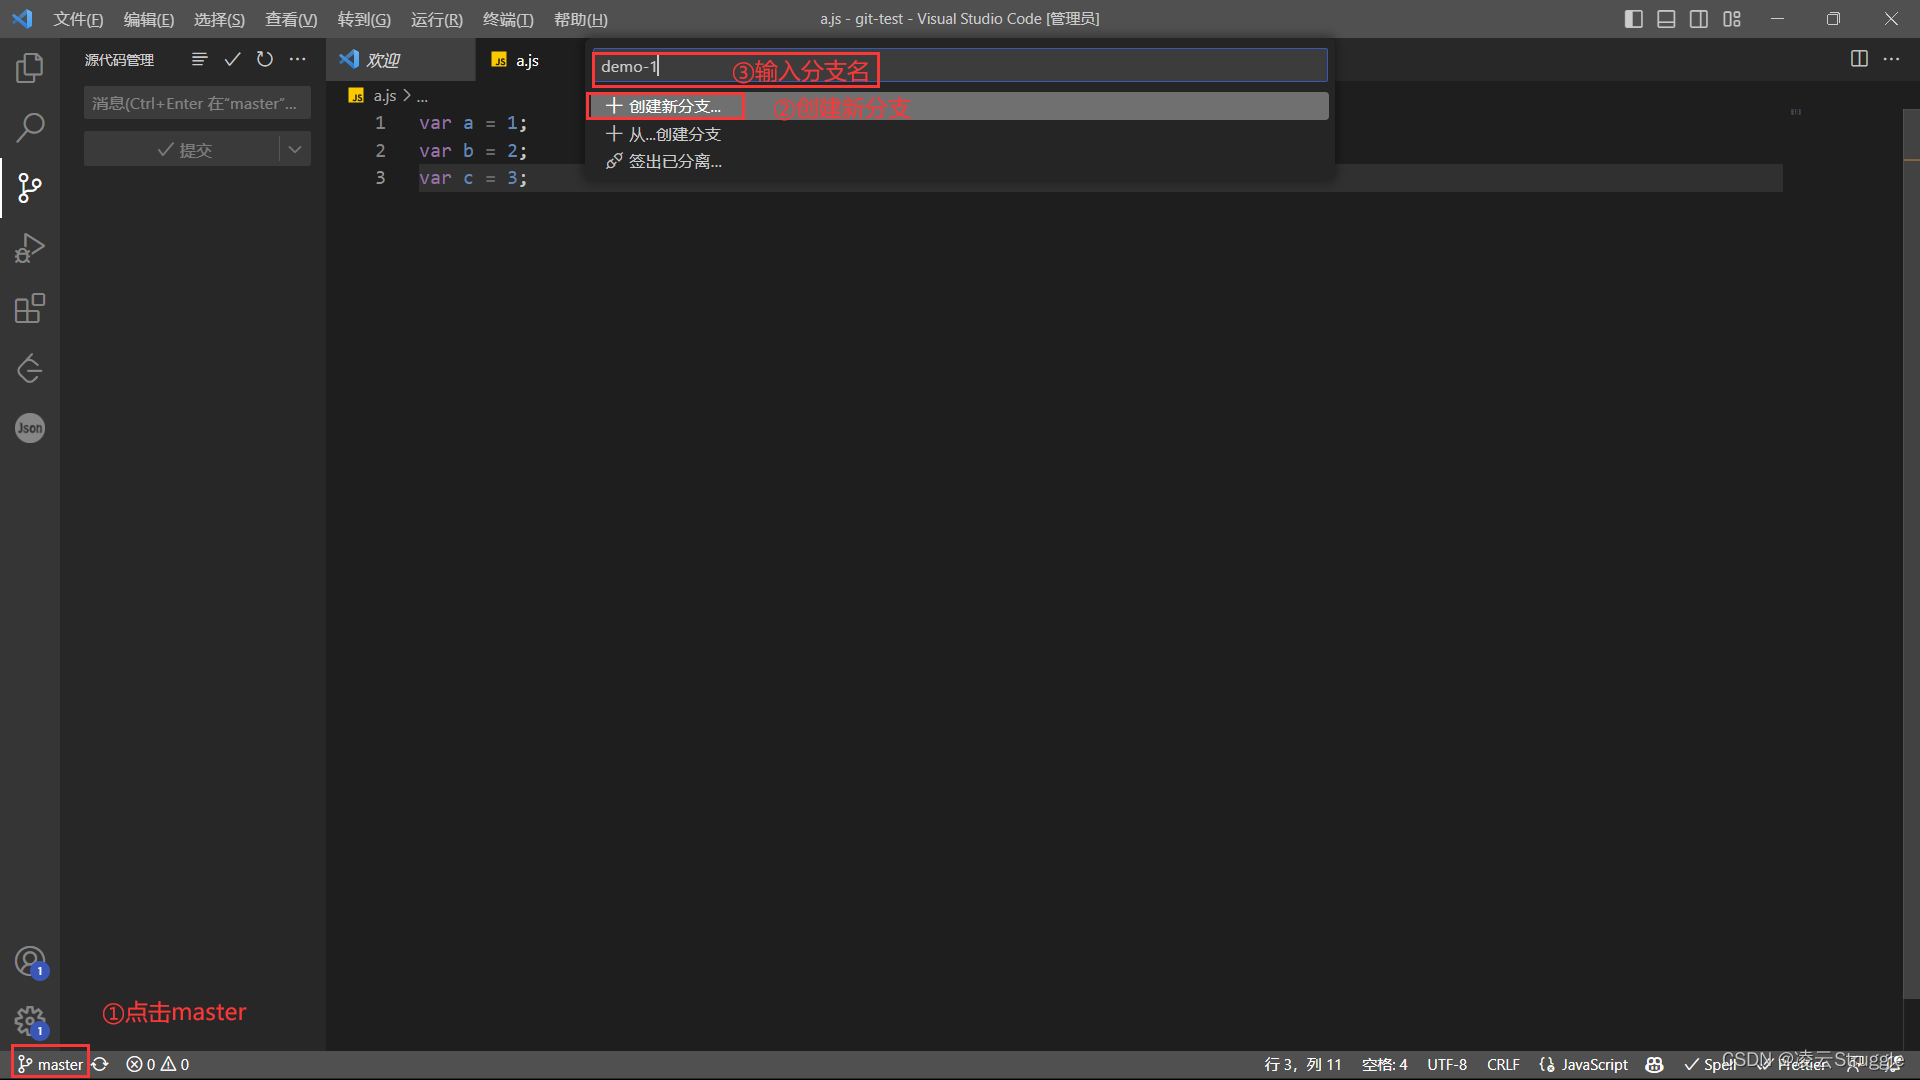The width and height of the screenshot is (1920, 1080).
Task: Toggle the bottom panel layout icon
Action: coord(1666,19)
